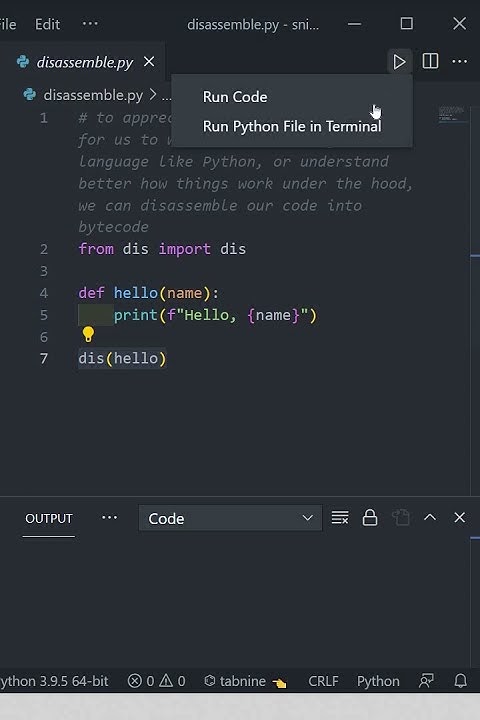Toggle the output scroll lock icon

coord(370,518)
